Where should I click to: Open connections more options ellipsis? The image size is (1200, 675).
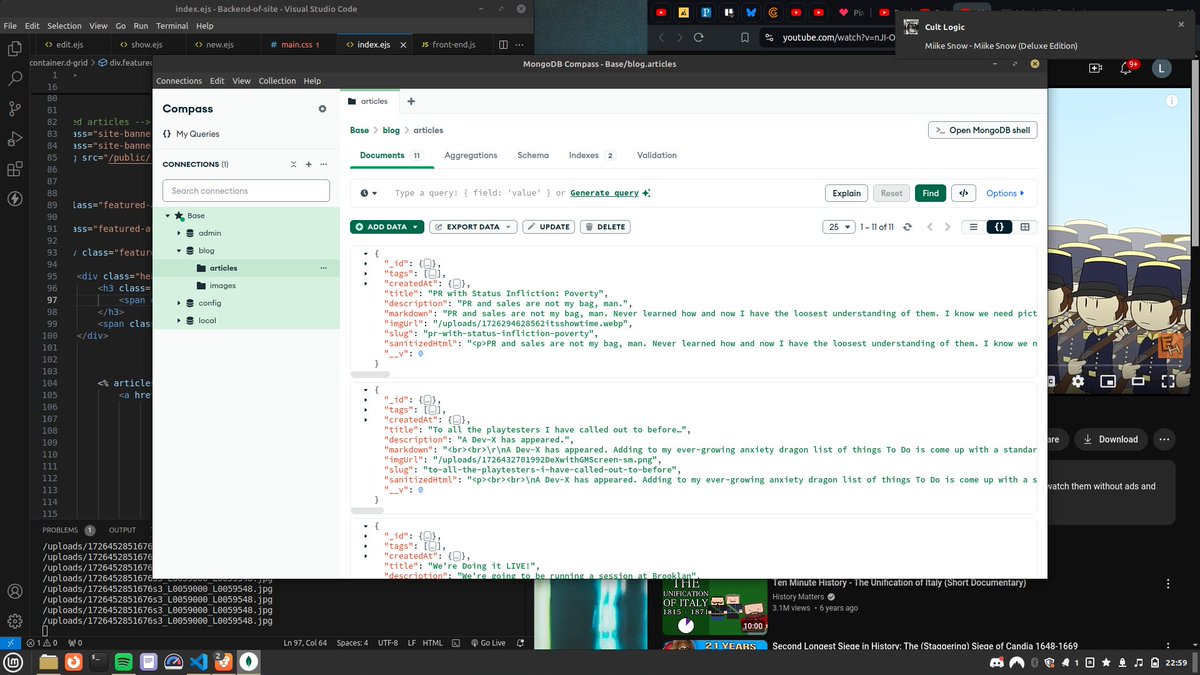tap(324, 164)
